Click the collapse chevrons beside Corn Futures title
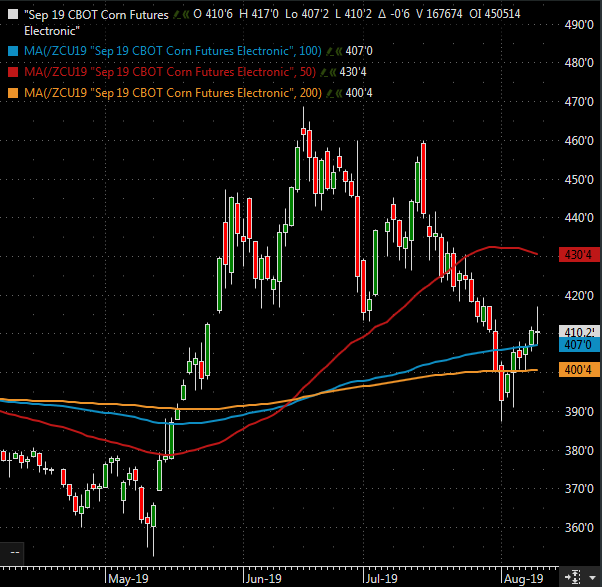Viewport: 602px width, 587px height. pos(186,15)
